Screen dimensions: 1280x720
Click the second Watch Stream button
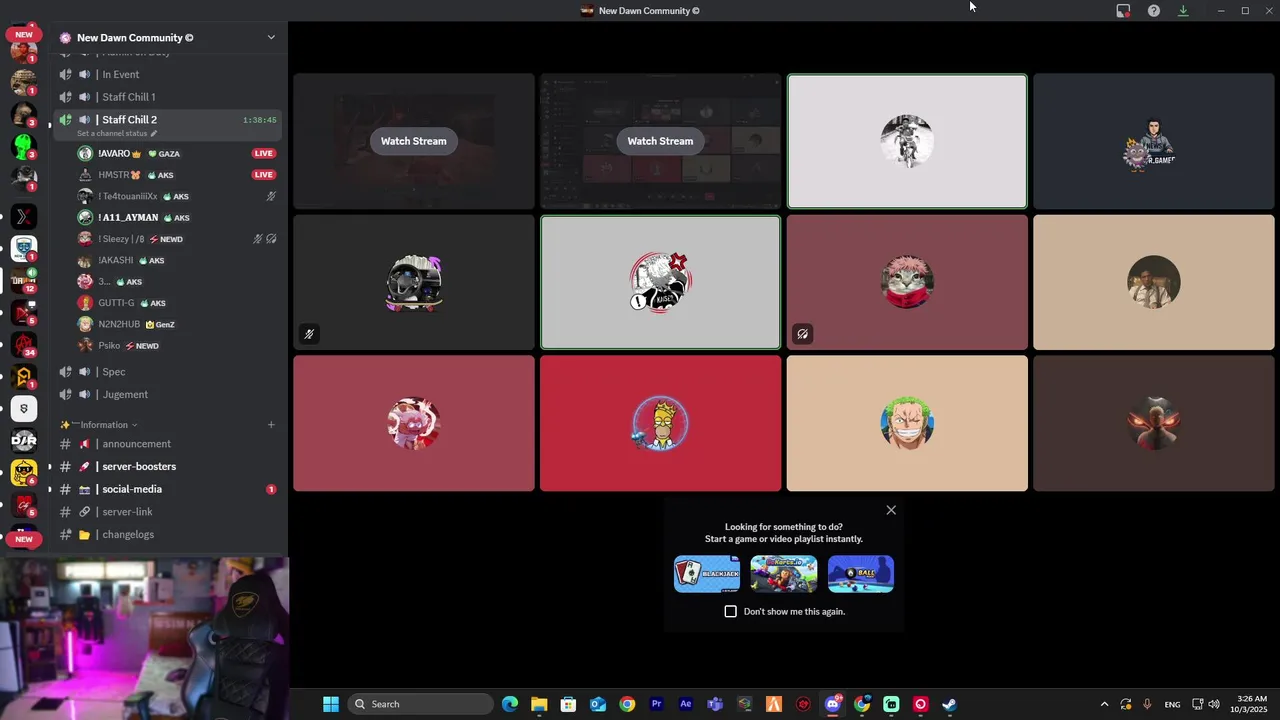(660, 141)
